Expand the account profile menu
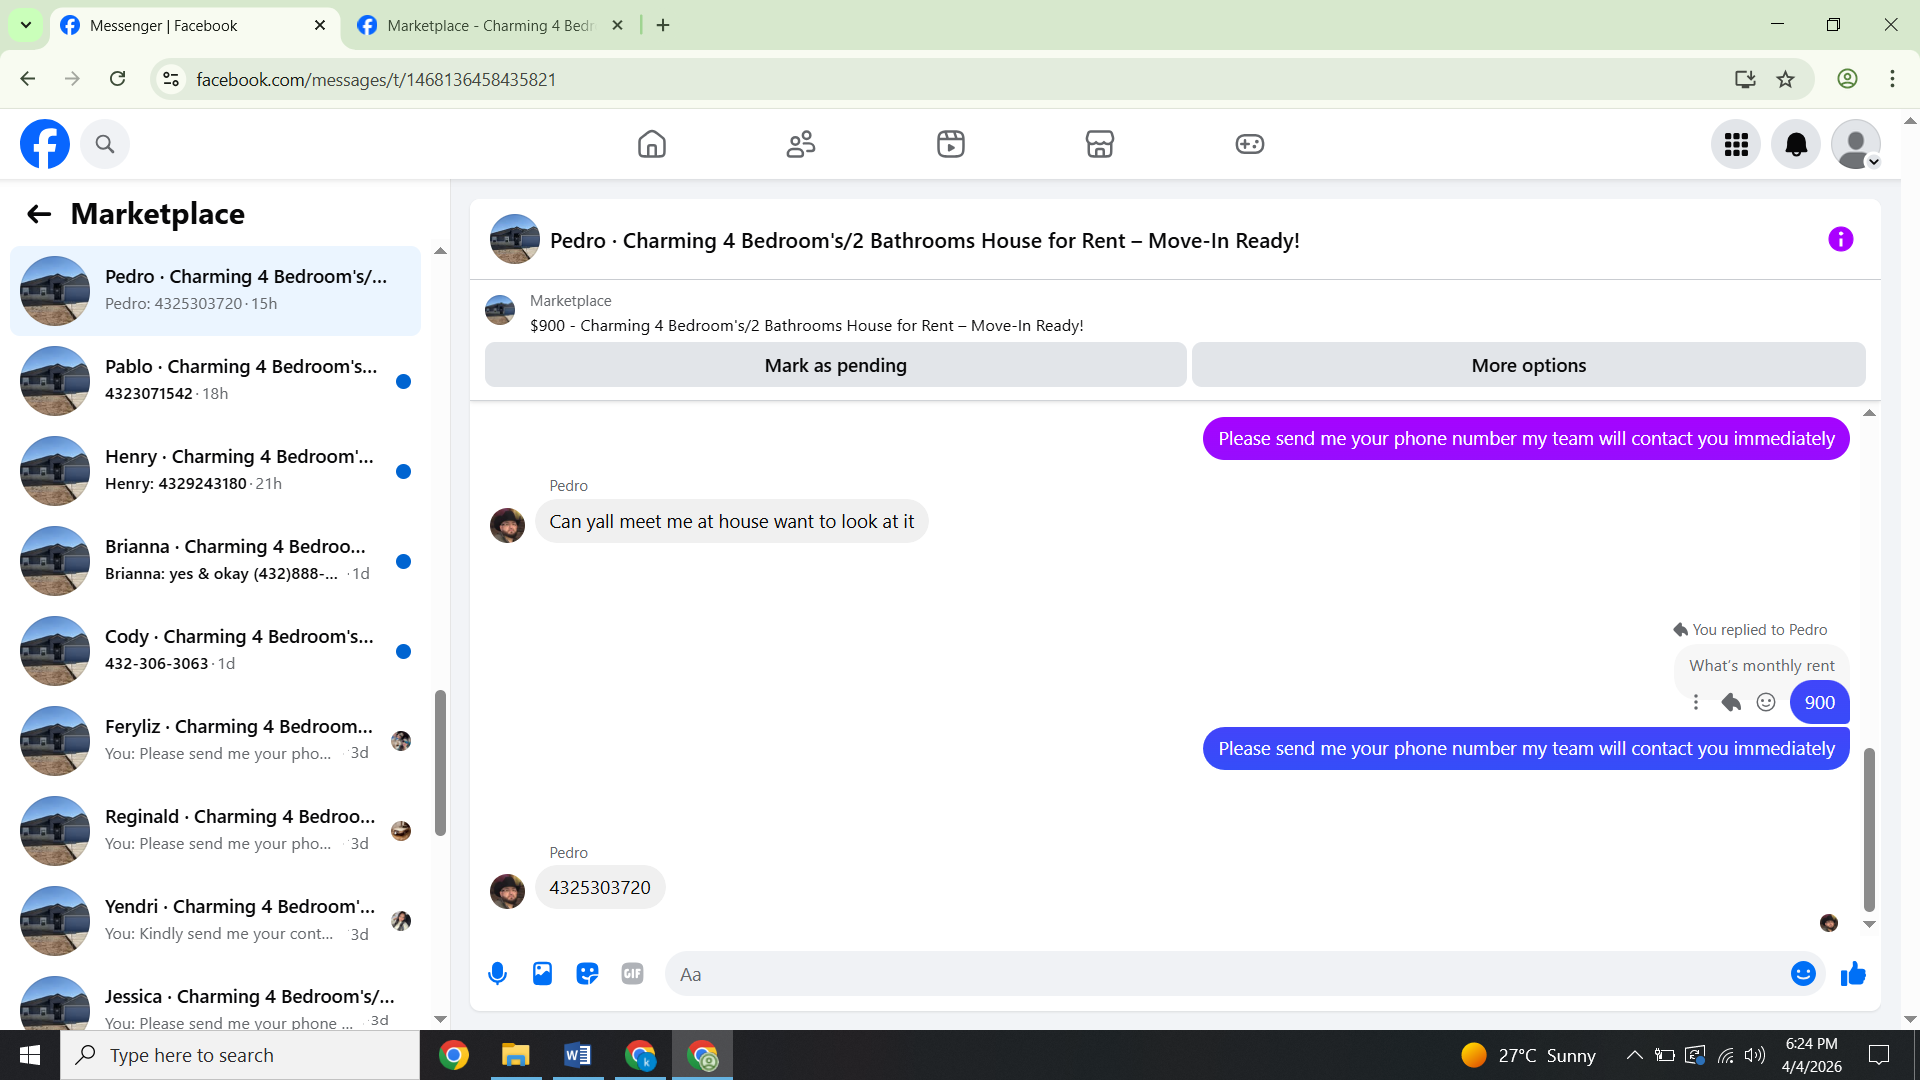 (1856, 145)
